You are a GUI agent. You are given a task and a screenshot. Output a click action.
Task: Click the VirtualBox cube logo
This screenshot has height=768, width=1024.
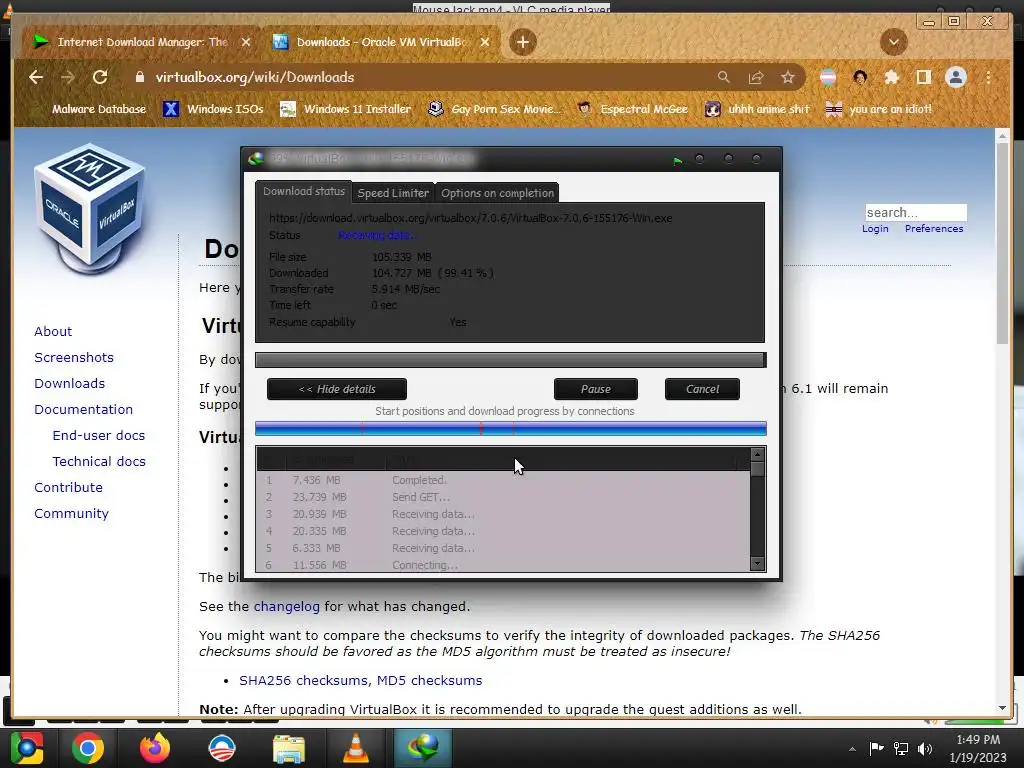pos(89,208)
